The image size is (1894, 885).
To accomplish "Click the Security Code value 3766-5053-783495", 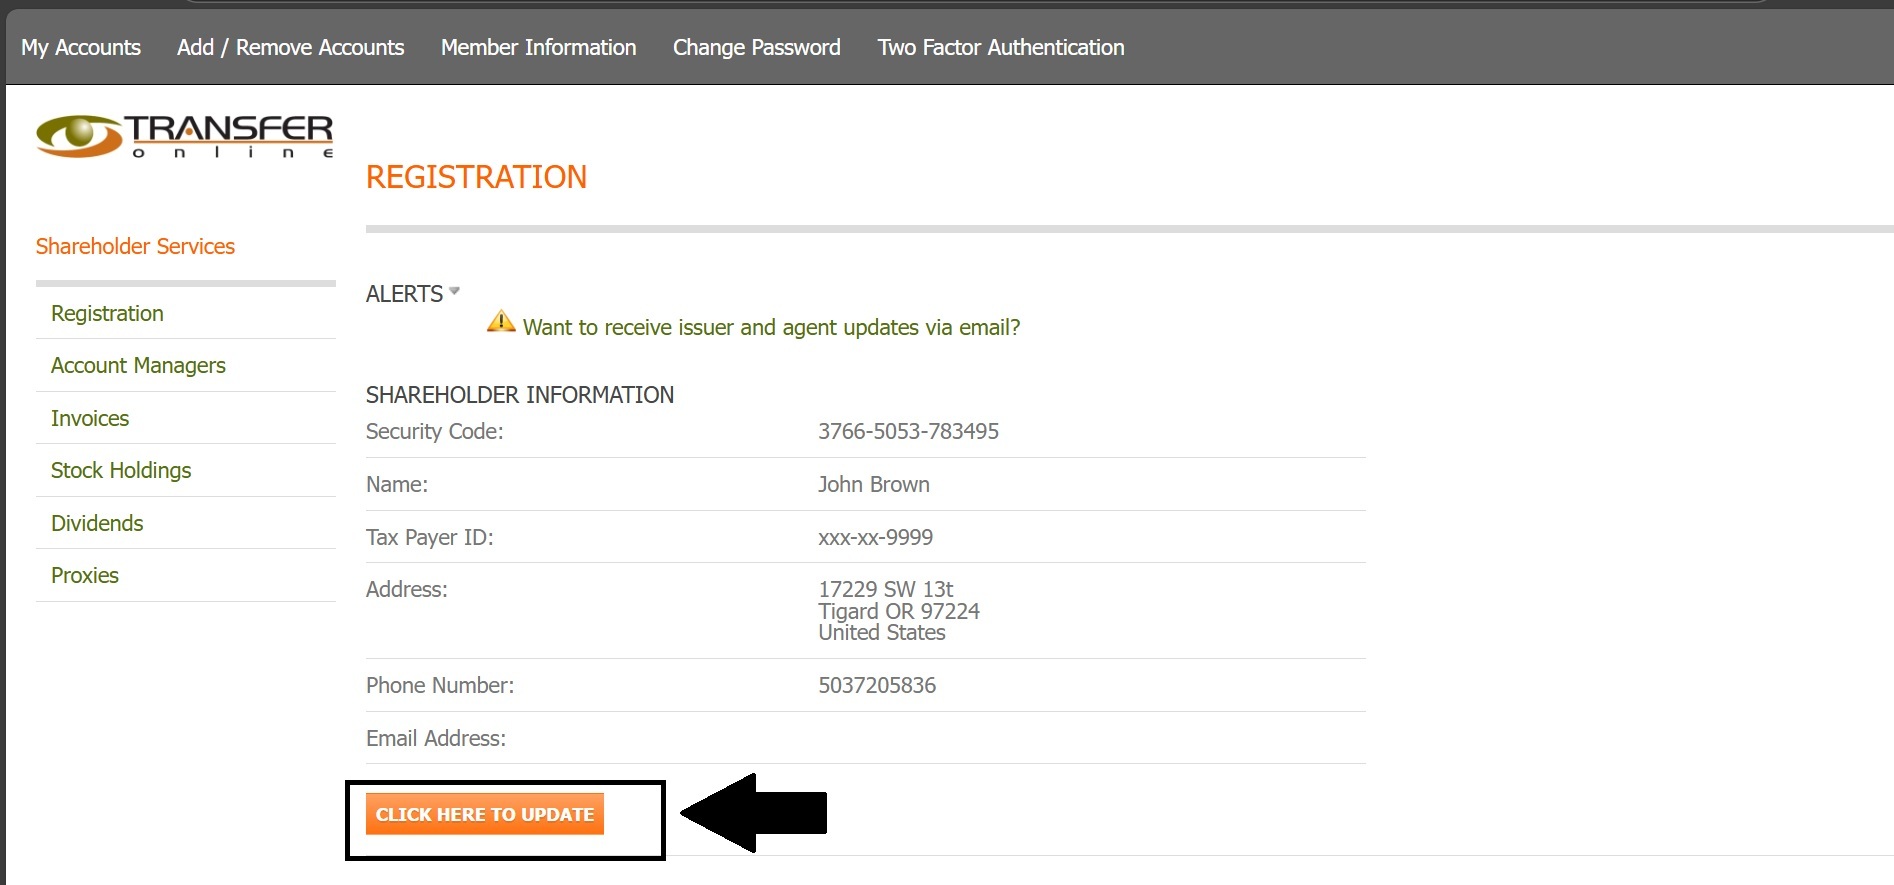I will [908, 431].
